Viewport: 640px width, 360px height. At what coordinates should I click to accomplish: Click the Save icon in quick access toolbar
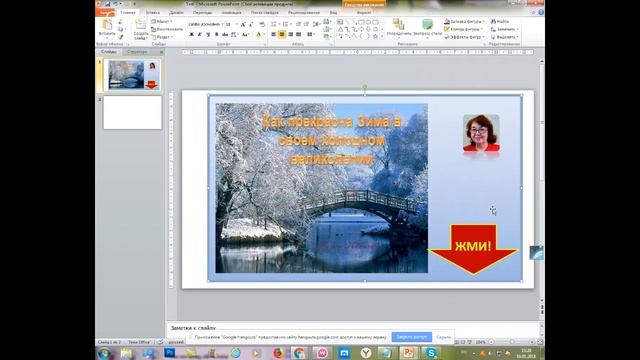click(x=107, y=4)
